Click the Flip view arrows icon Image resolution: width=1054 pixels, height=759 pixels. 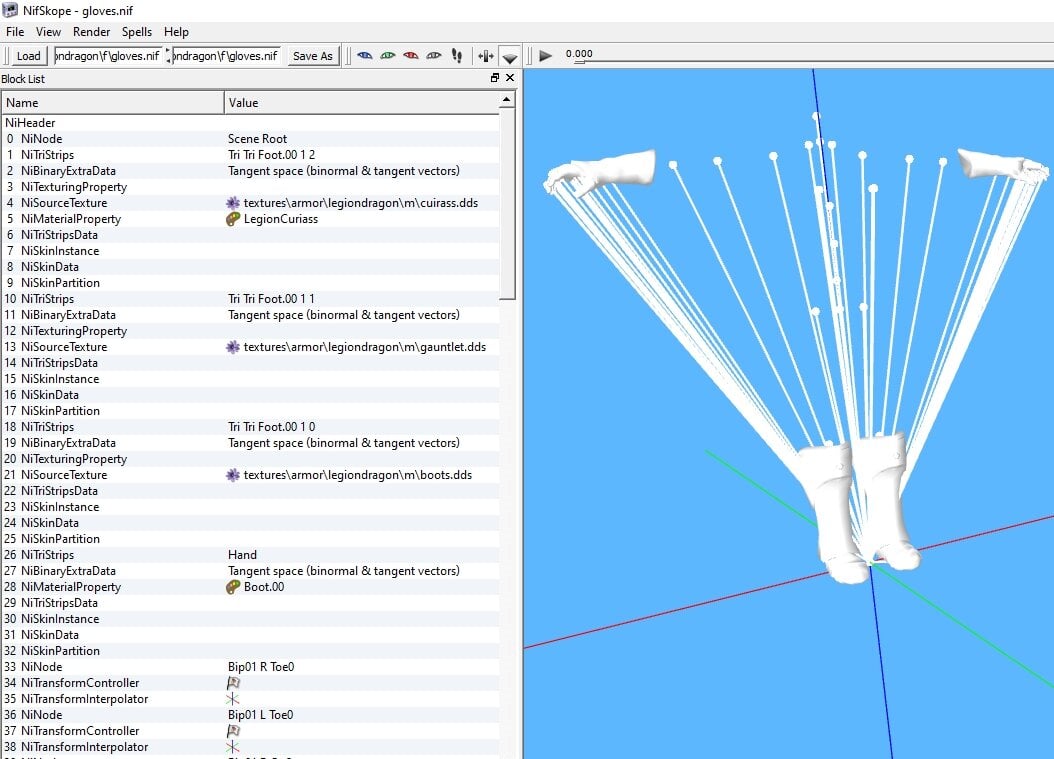[486, 56]
